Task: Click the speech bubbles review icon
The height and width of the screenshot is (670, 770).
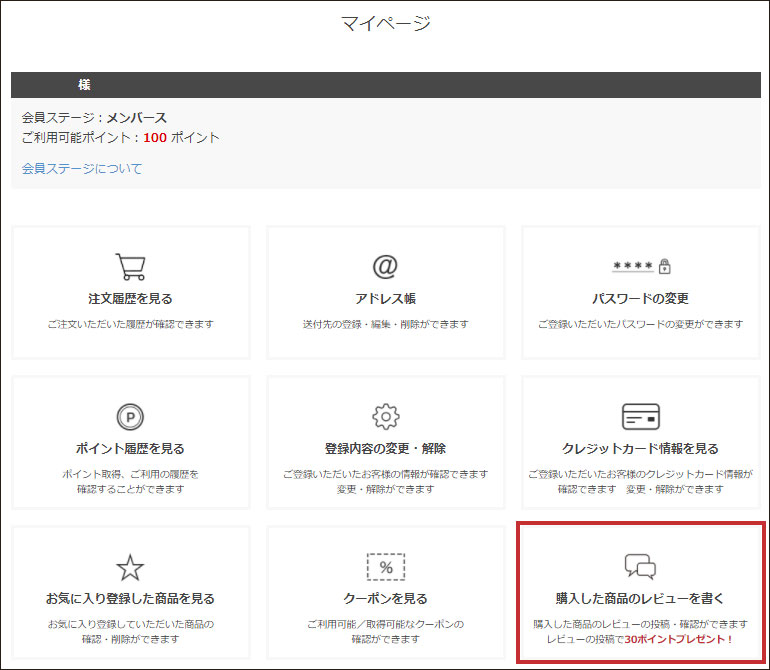Action: point(641,567)
